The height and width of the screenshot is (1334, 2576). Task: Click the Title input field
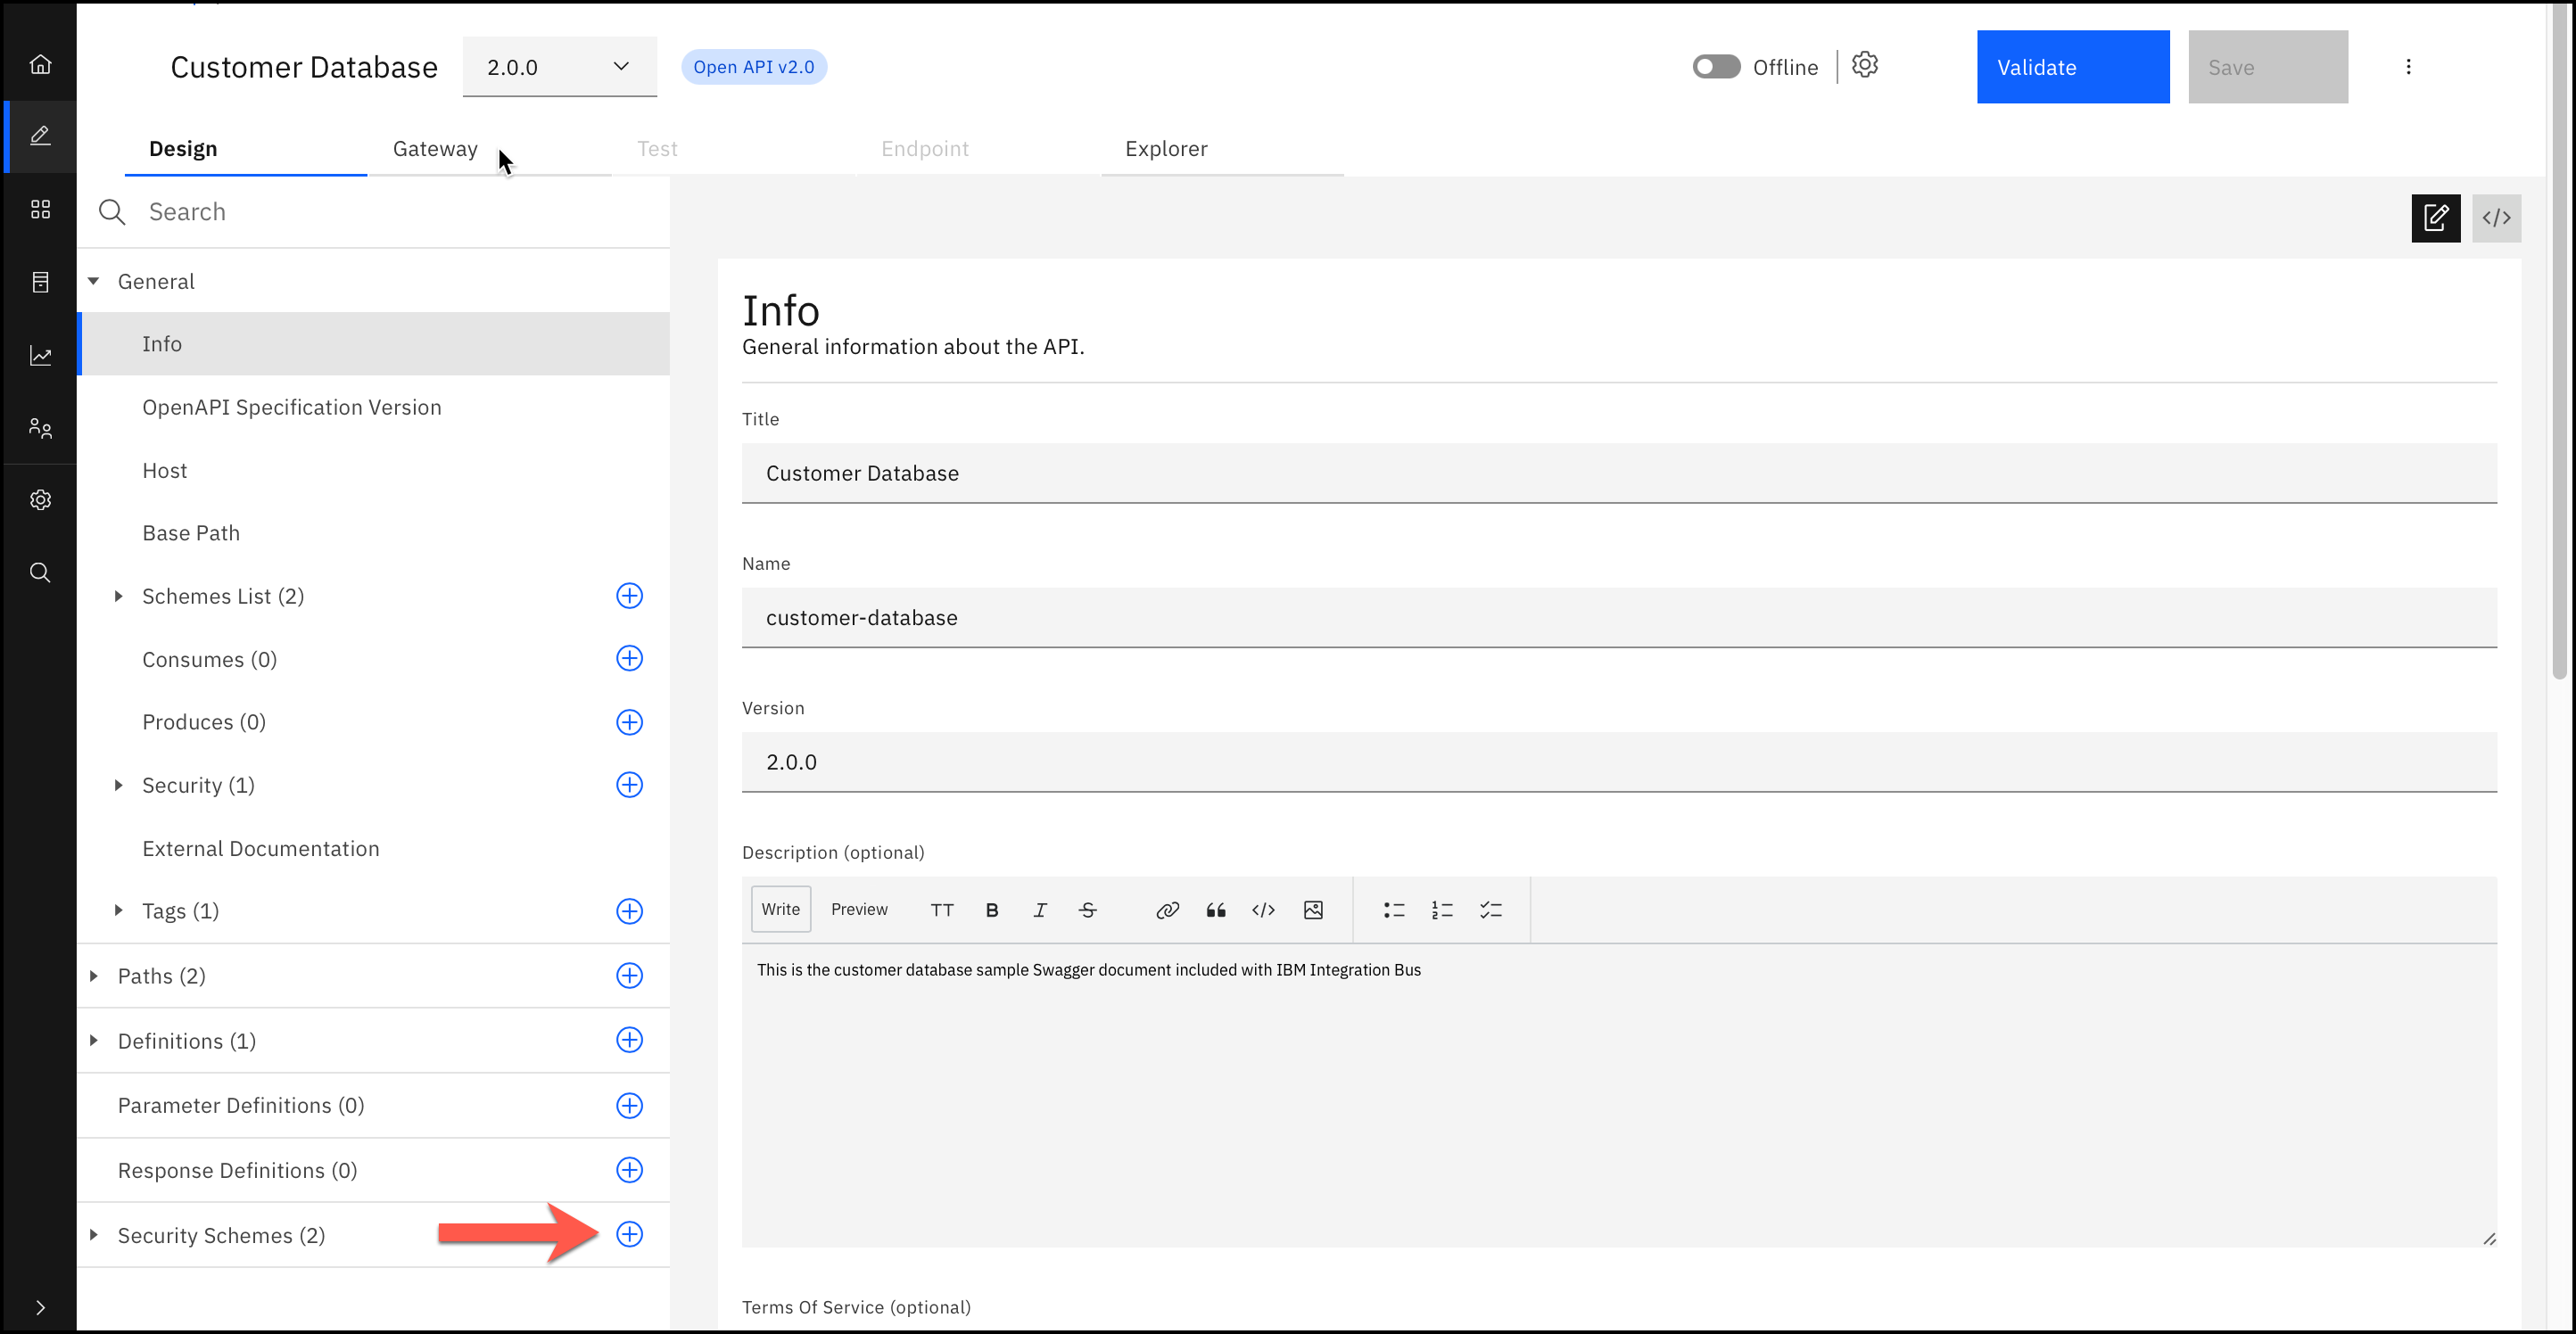point(1618,473)
